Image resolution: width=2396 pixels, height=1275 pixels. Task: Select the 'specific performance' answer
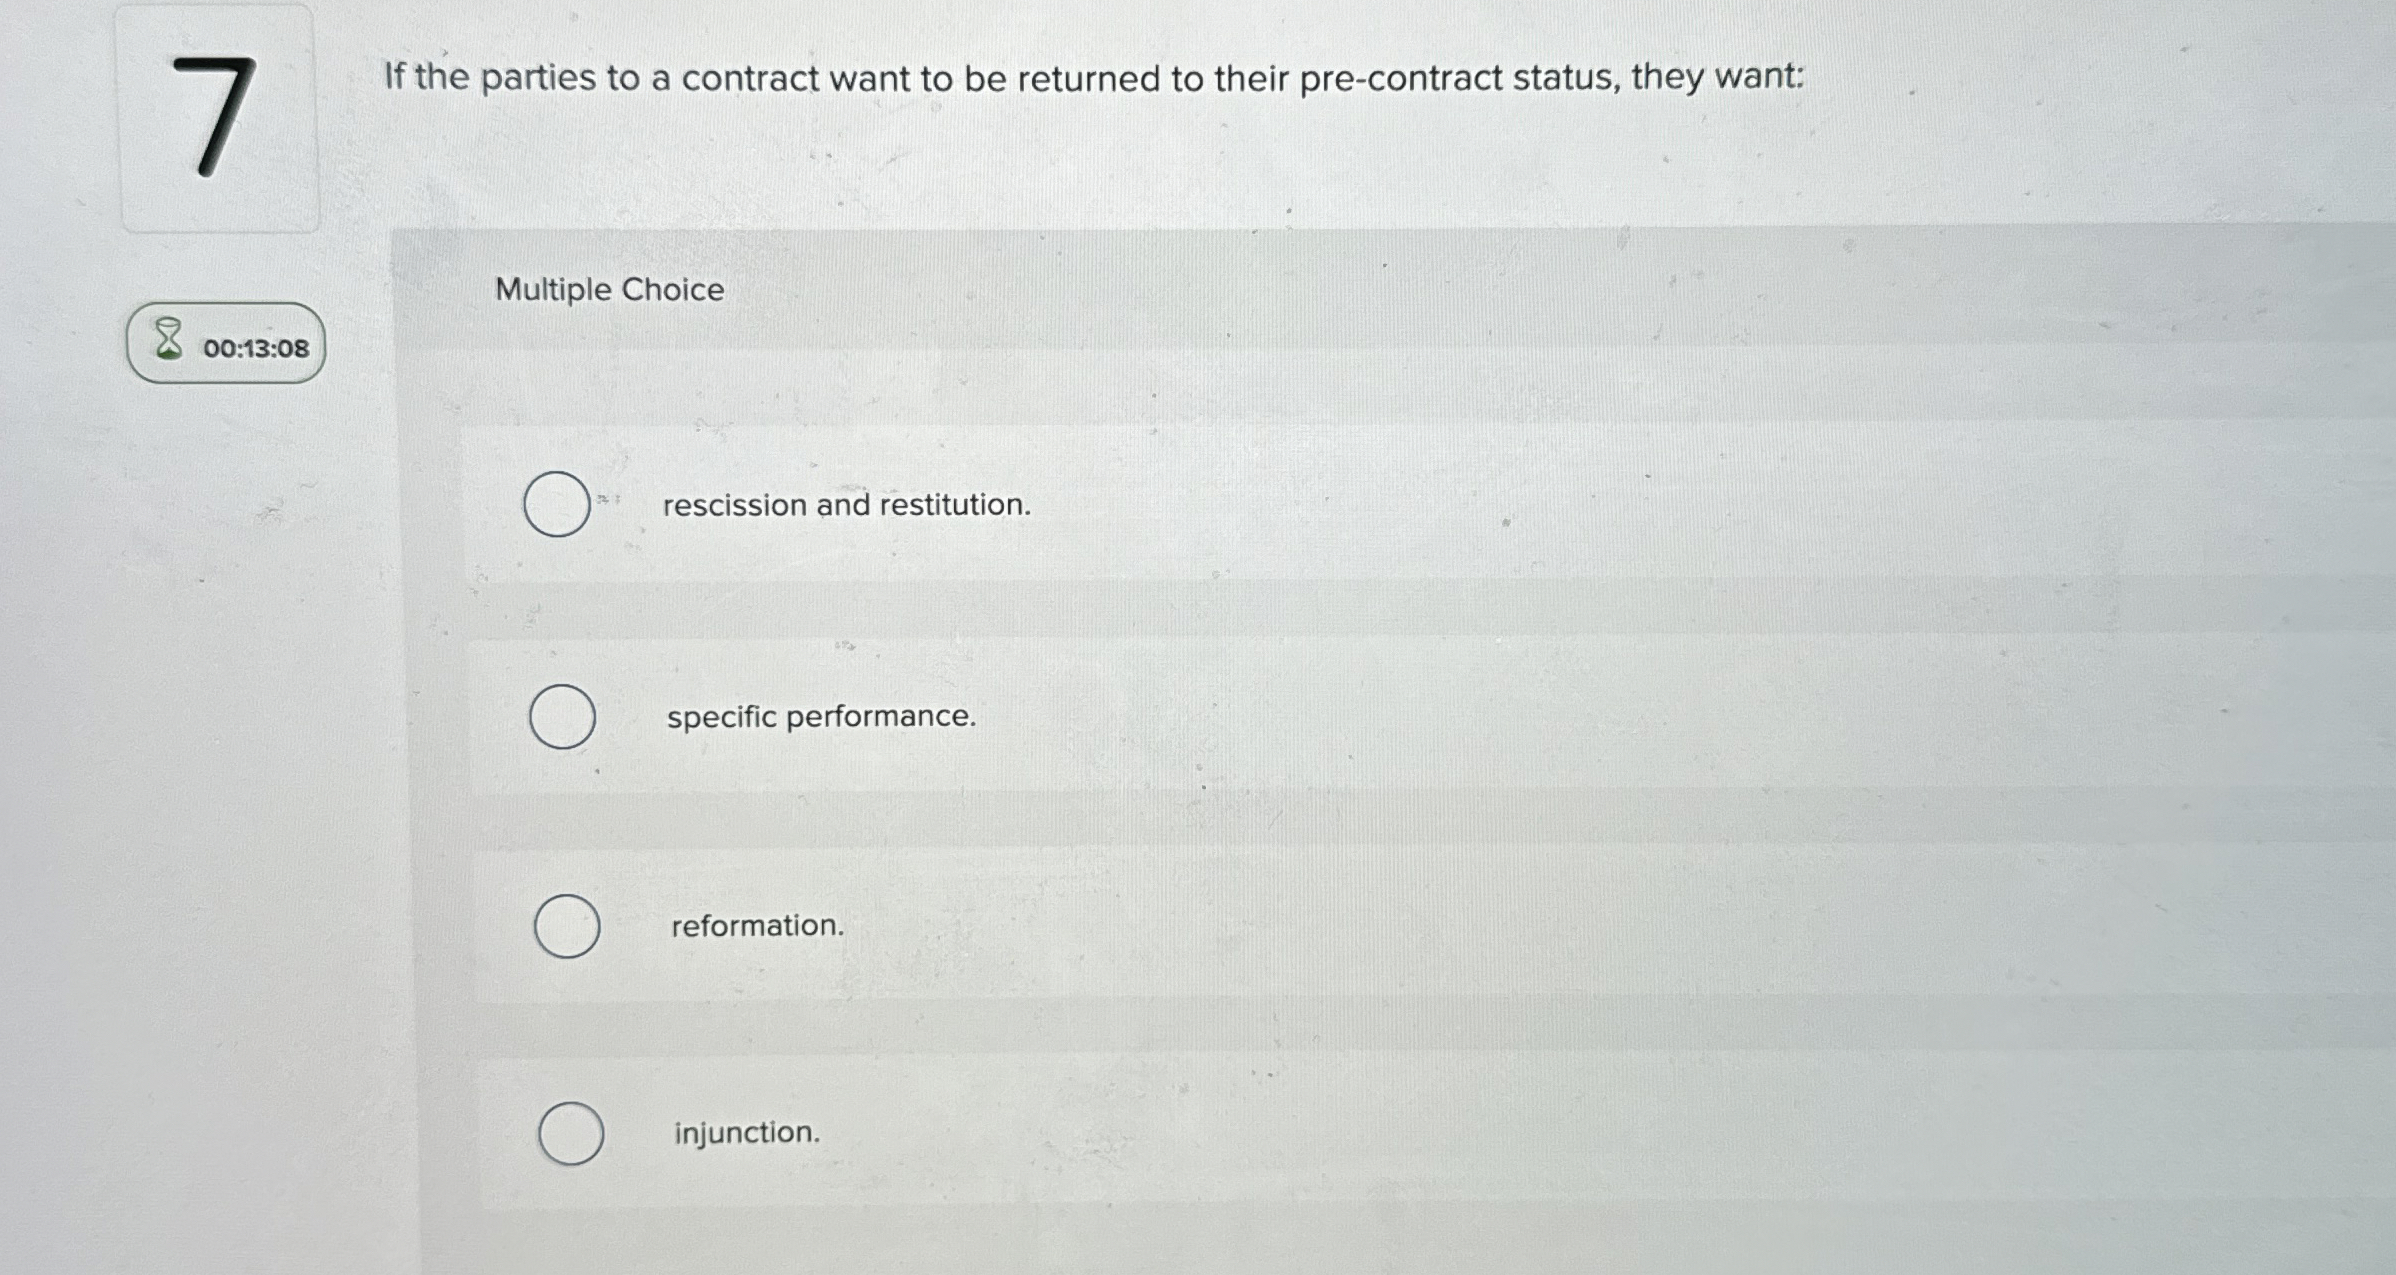click(x=563, y=718)
